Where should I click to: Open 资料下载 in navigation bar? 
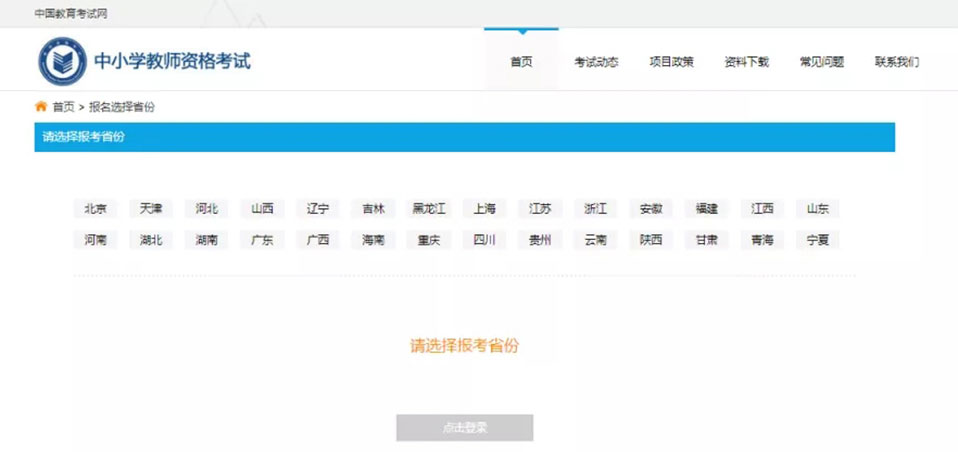746,62
